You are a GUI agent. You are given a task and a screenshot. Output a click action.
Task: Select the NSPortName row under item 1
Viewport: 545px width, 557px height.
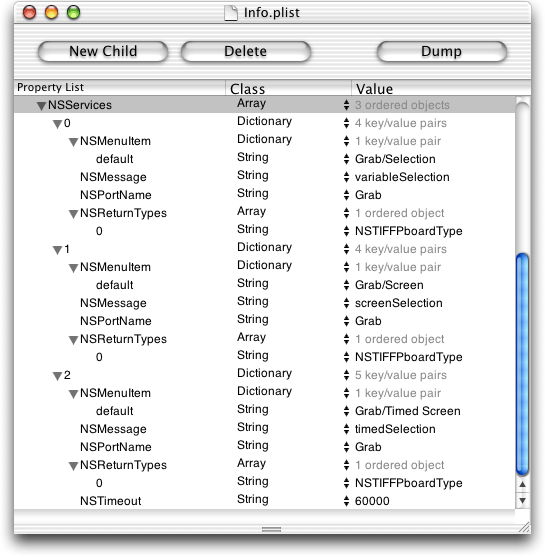click(264, 321)
